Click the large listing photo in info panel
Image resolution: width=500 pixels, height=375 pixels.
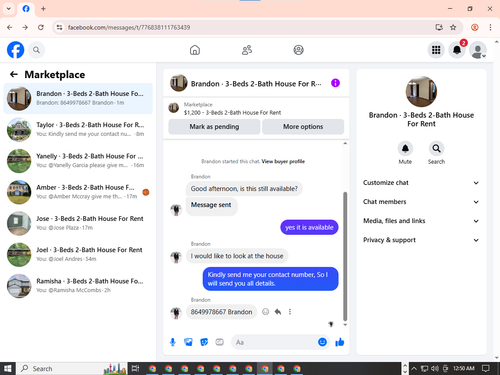pyautogui.click(x=421, y=92)
